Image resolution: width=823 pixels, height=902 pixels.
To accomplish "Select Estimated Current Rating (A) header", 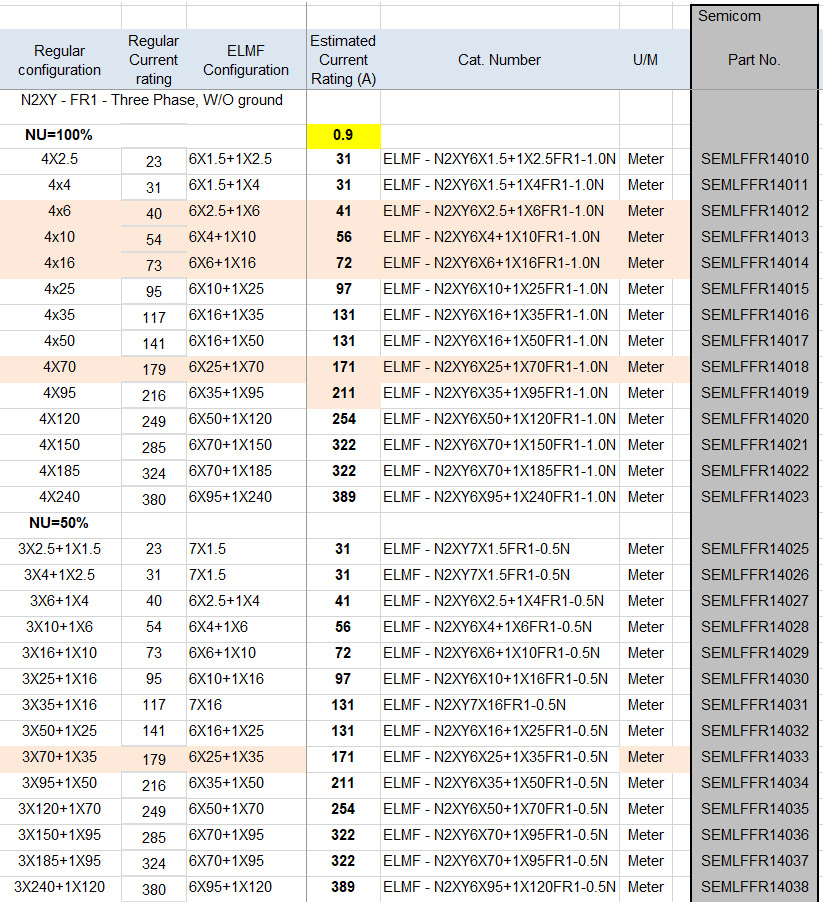I will pyautogui.click(x=343, y=60).
